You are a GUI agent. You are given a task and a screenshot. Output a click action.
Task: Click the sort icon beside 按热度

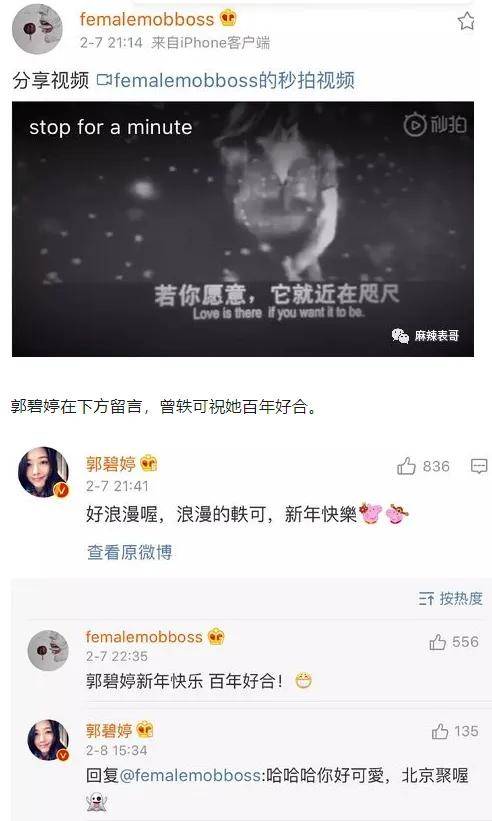pos(426,598)
